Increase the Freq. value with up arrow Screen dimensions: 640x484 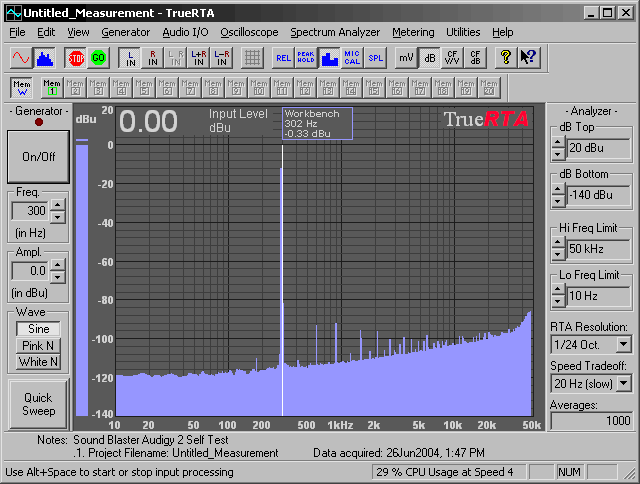(x=58, y=205)
